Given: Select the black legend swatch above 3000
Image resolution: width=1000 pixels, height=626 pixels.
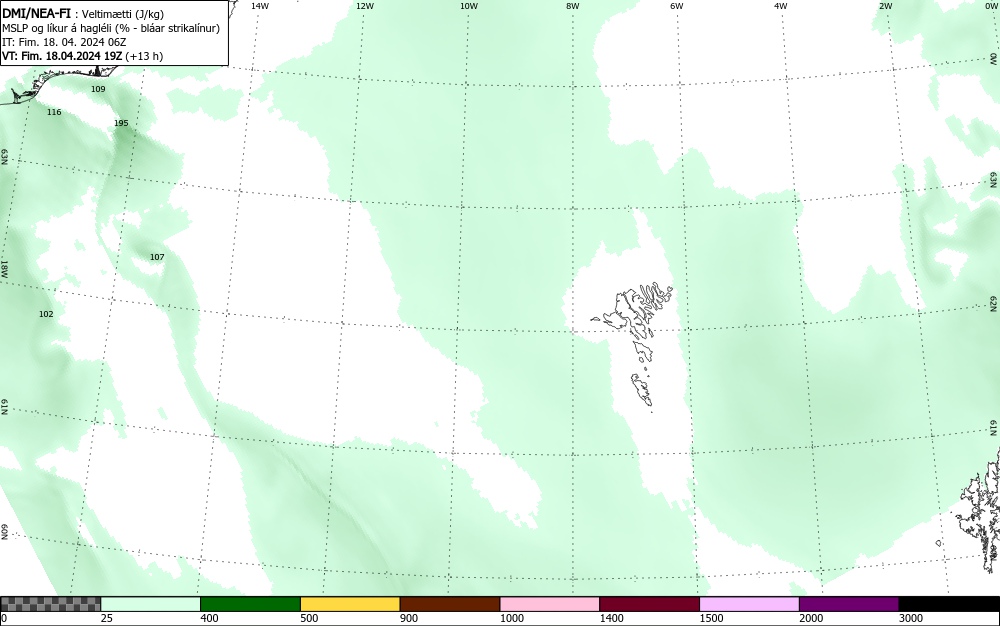Looking at the screenshot, I should (949, 604).
